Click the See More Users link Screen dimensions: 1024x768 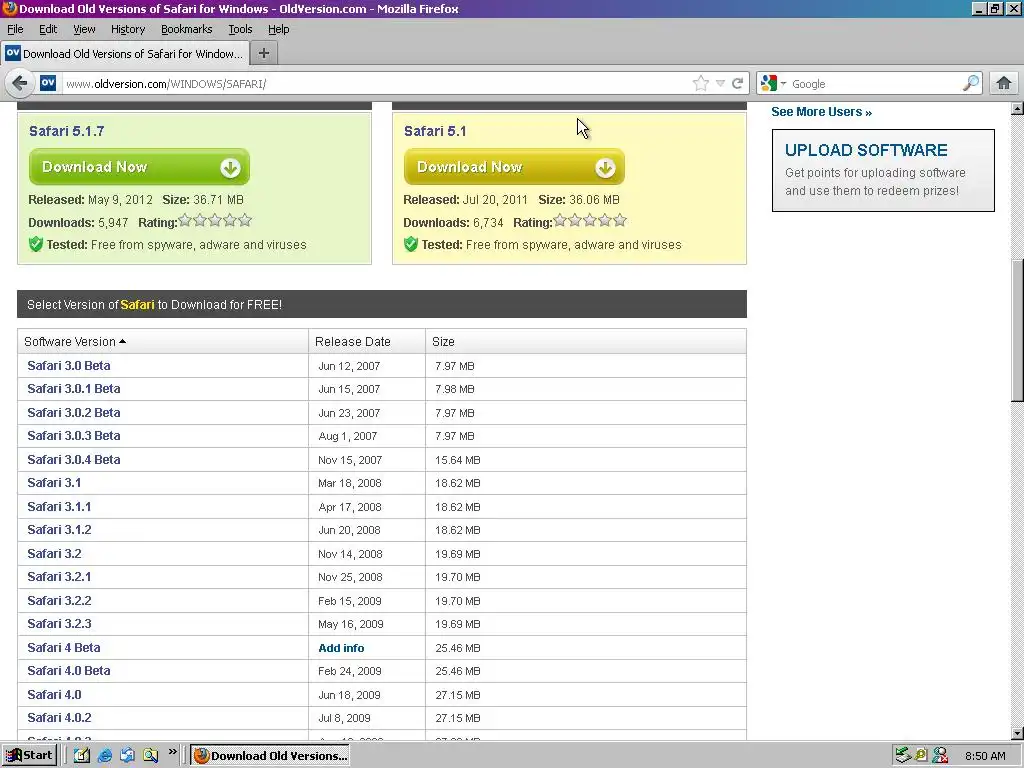point(822,112)
